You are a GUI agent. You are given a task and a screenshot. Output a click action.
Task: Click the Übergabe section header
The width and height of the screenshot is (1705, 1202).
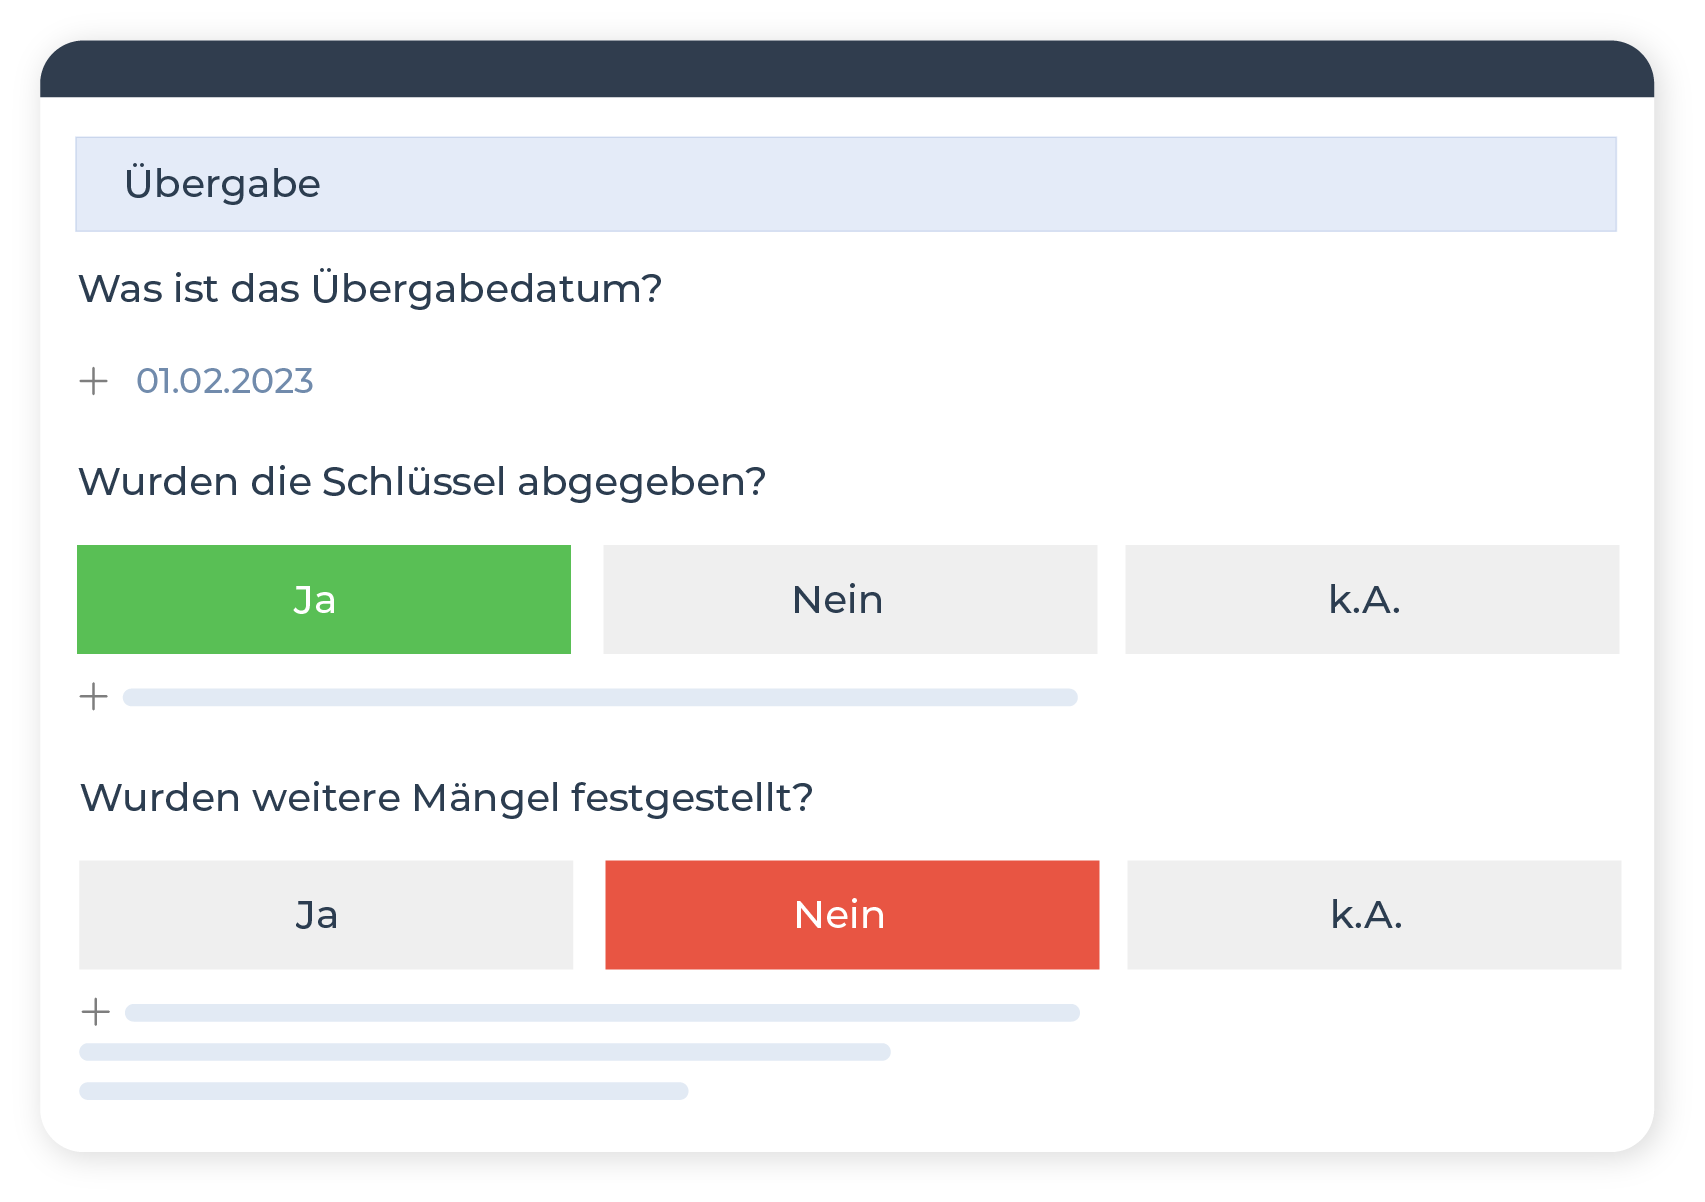coord(222,184)
